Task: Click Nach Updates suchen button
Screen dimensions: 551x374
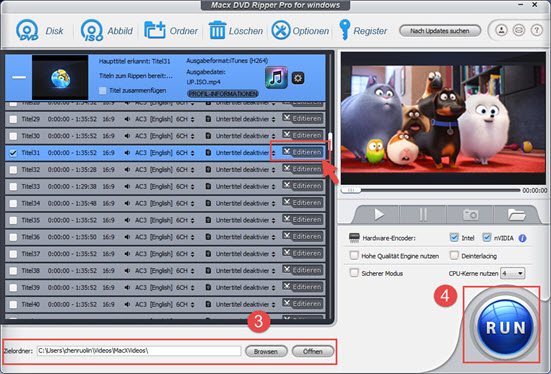Action: pyautogui.click(x=440, y=31)
